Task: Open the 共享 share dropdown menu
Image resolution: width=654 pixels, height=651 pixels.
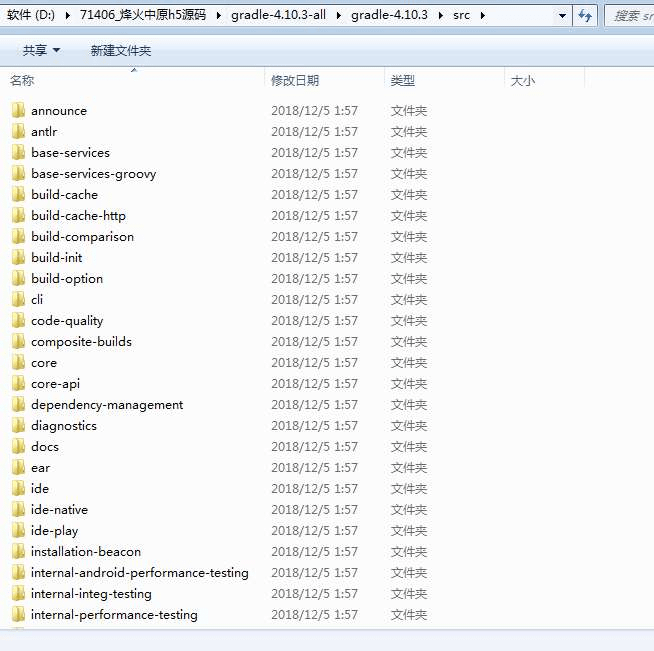Action: pos(41,50)
